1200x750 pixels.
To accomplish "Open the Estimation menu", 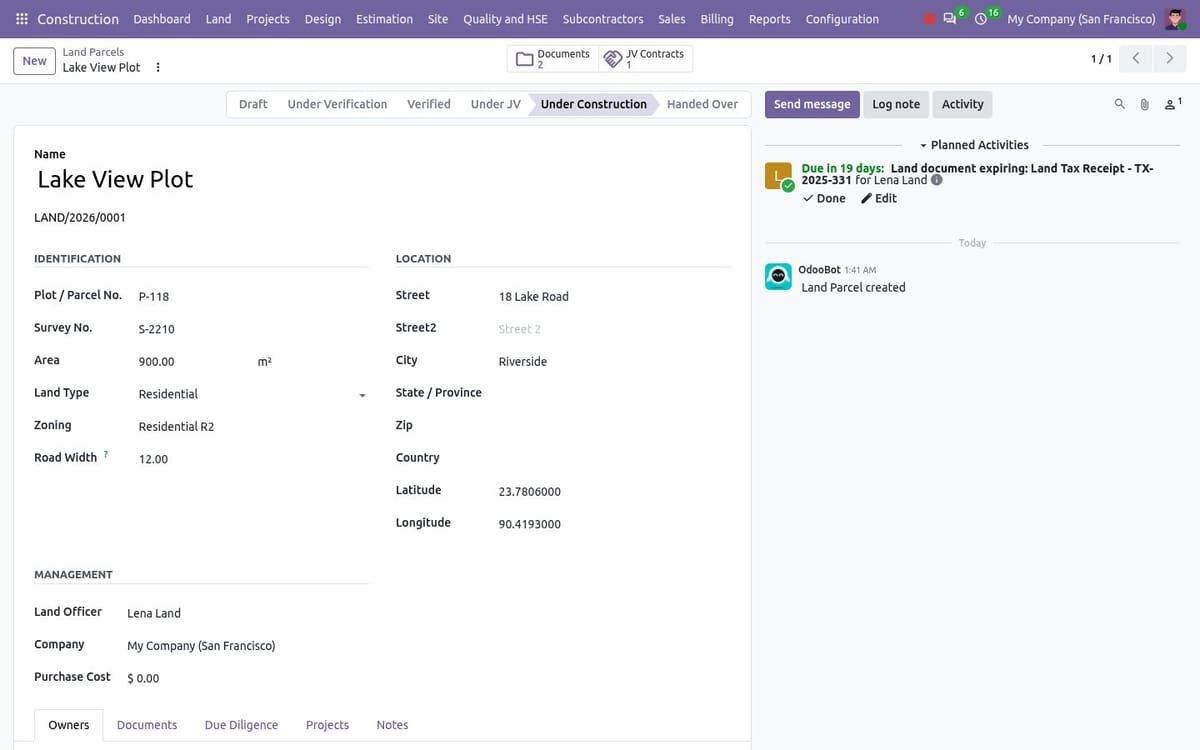I will pos(384,19).
